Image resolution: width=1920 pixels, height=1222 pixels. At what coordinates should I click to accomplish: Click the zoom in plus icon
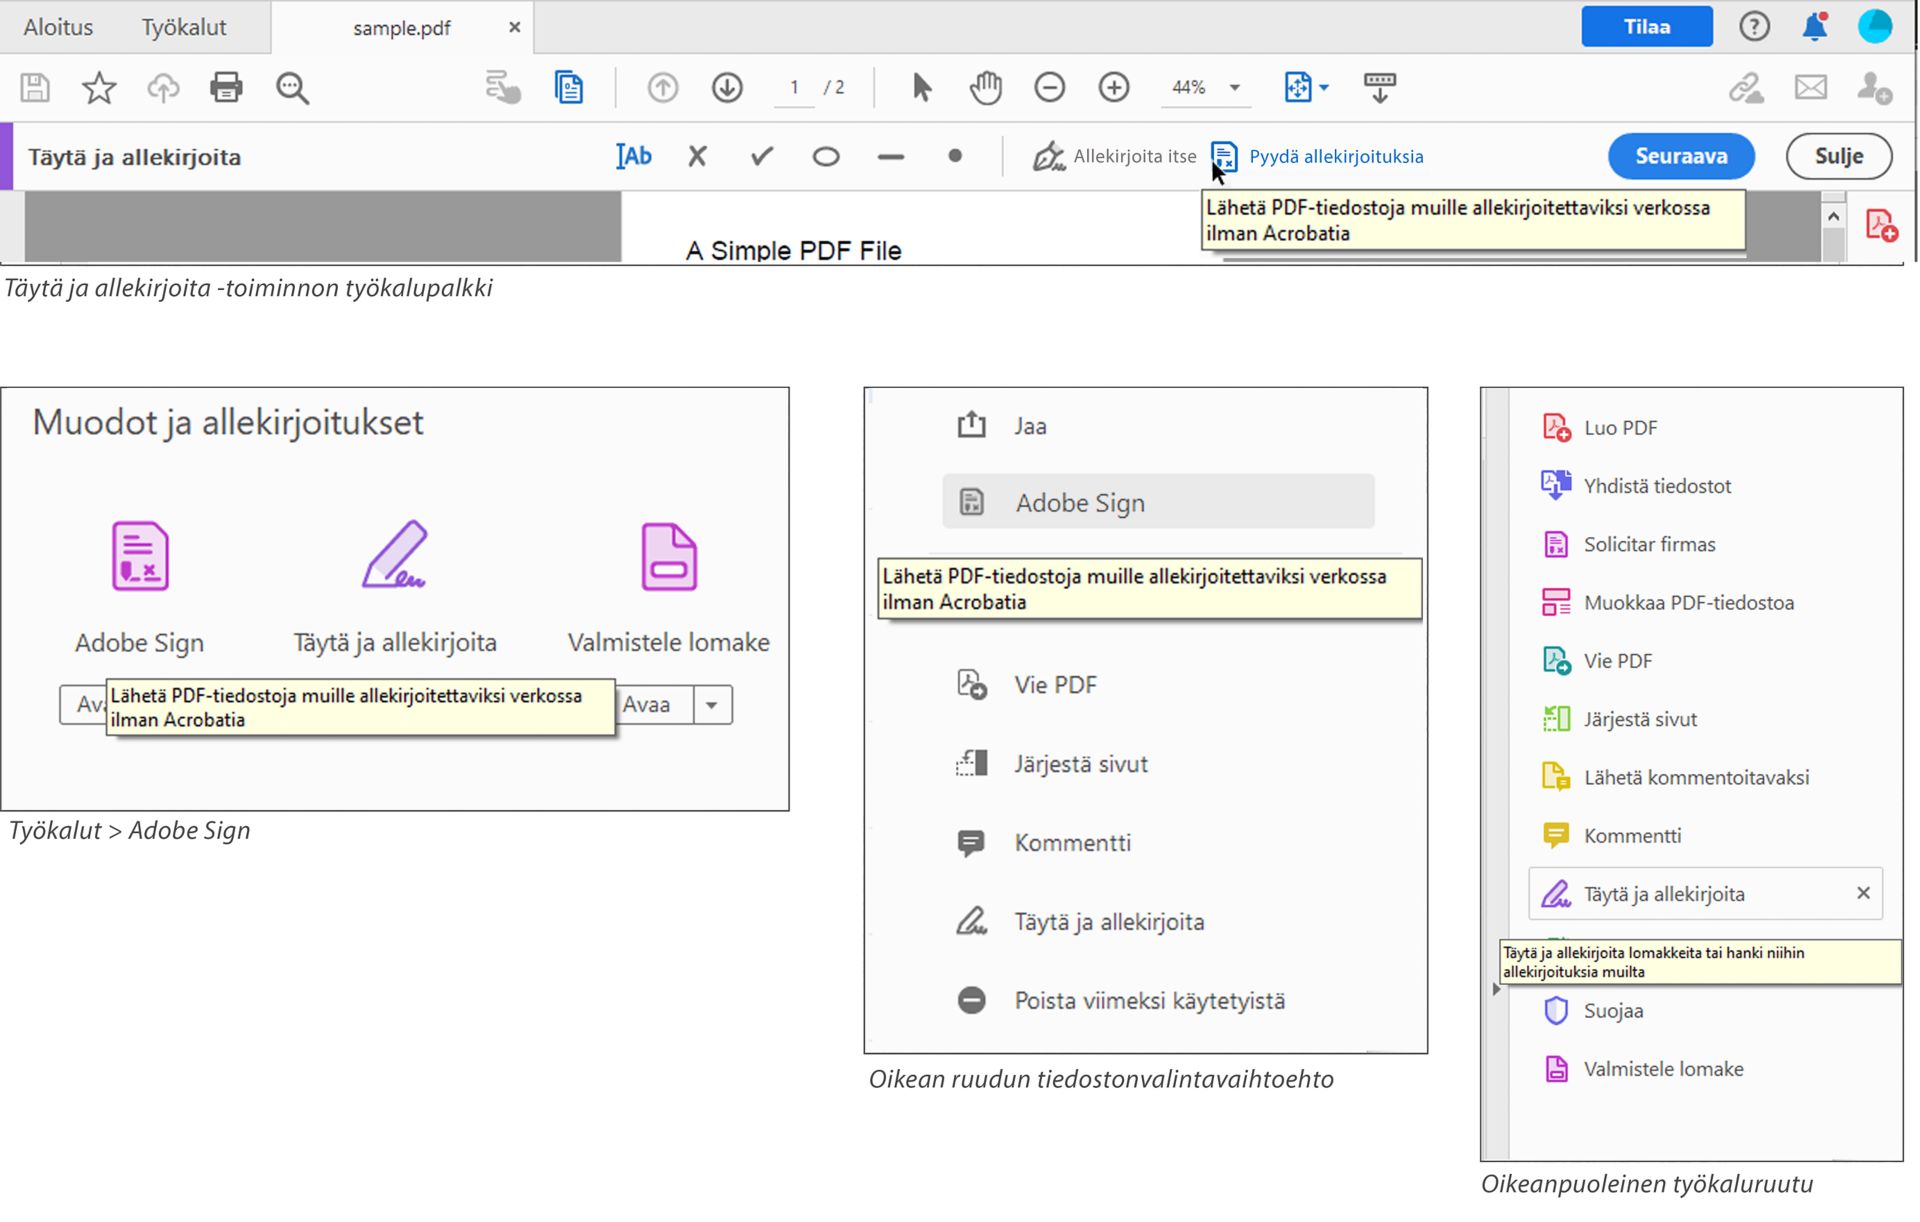[1113, 88]
